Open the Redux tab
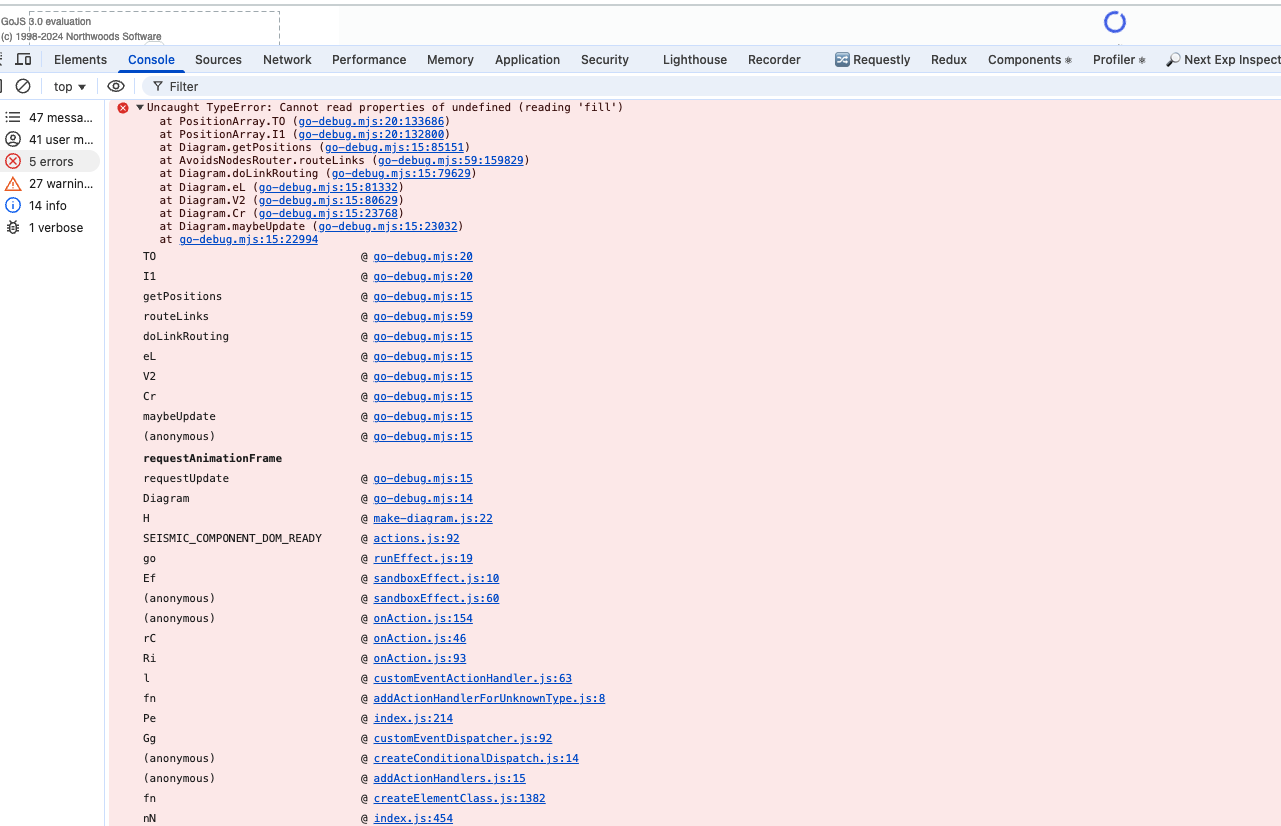Viewport: 1281px width, 826px height. click(x=949, y=60)
